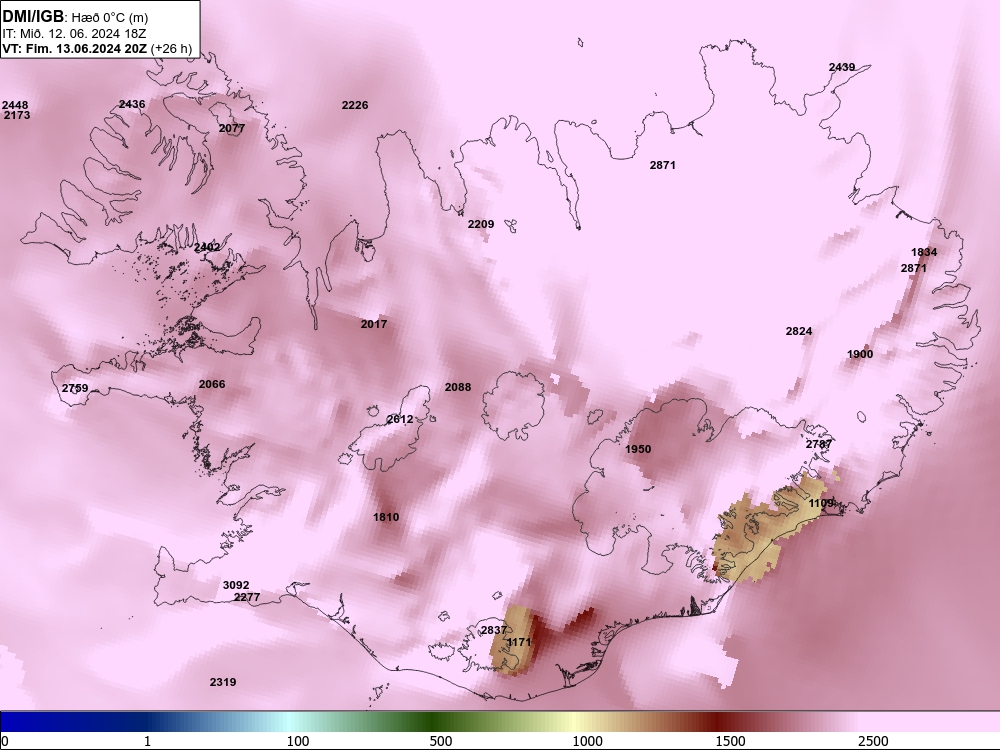This screenshot has height=750, width=1000.
Task: Click the legend label 1000
Action: pos(587,741)
